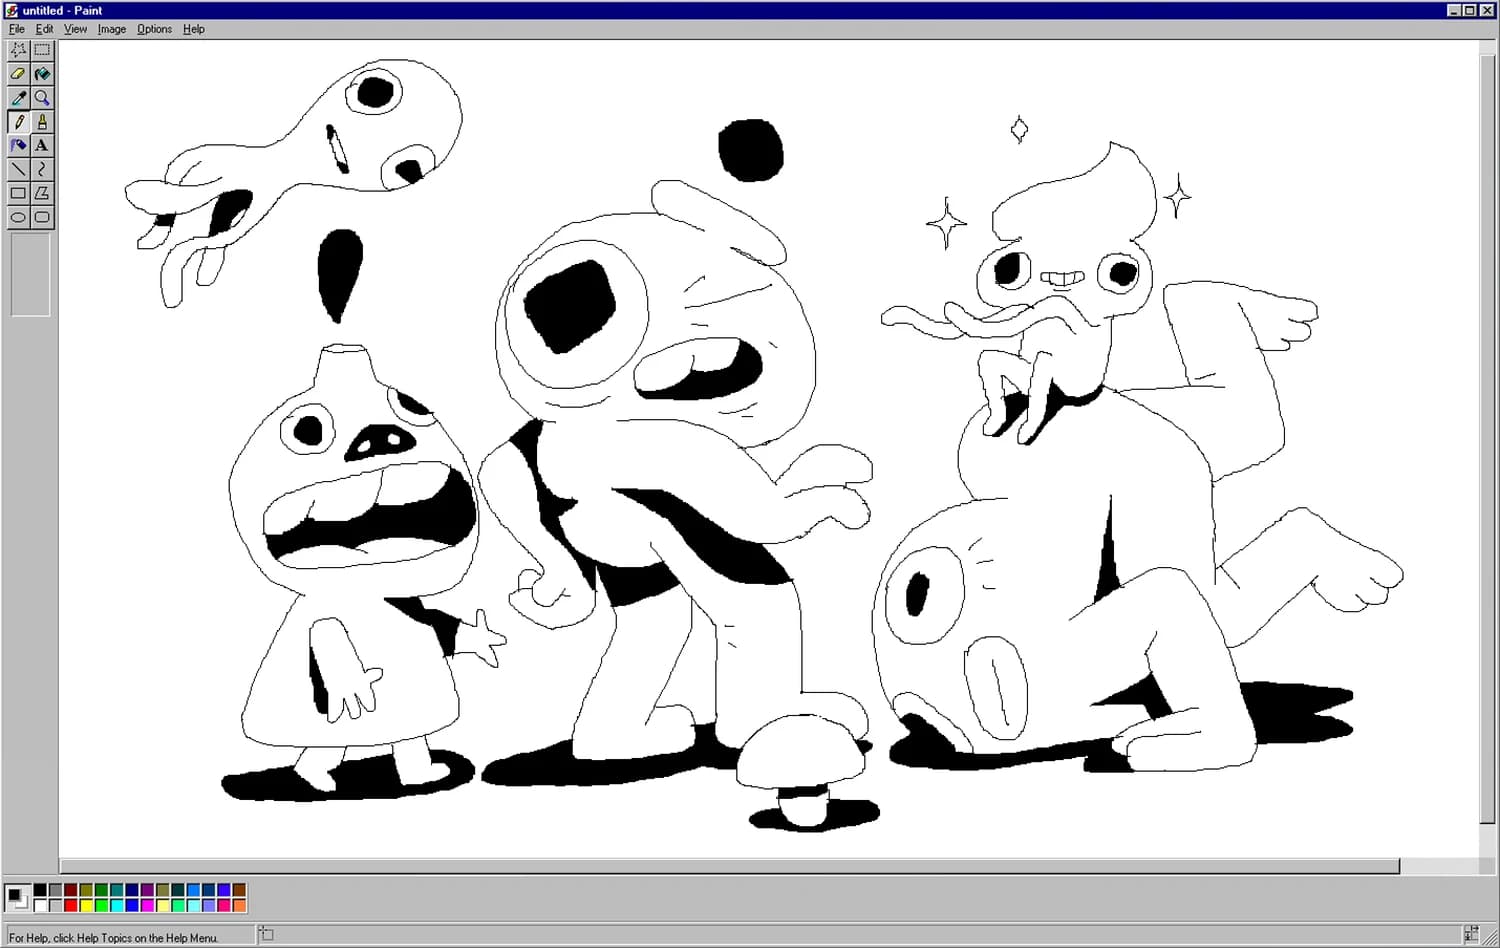
Task: Click the tool options box under the toolbox
Action: click(30, 275)
